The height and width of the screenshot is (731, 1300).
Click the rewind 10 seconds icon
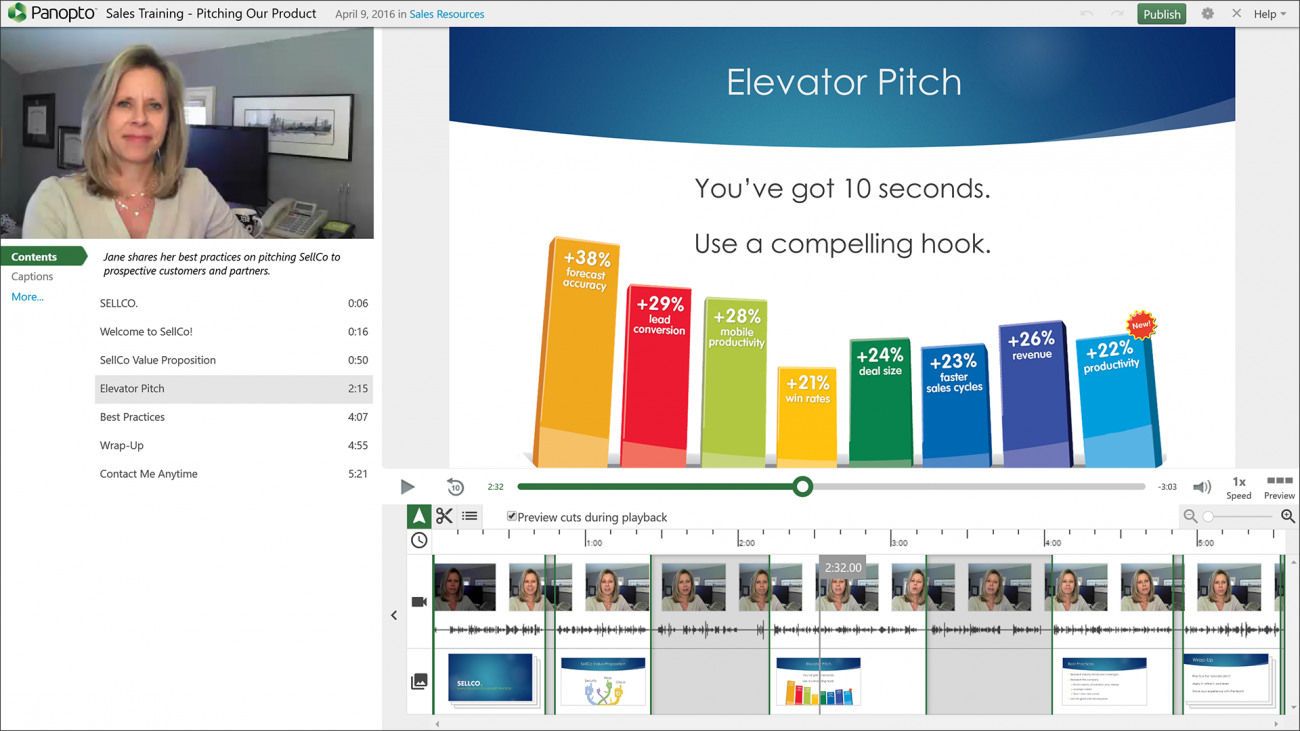coord(455,486)
